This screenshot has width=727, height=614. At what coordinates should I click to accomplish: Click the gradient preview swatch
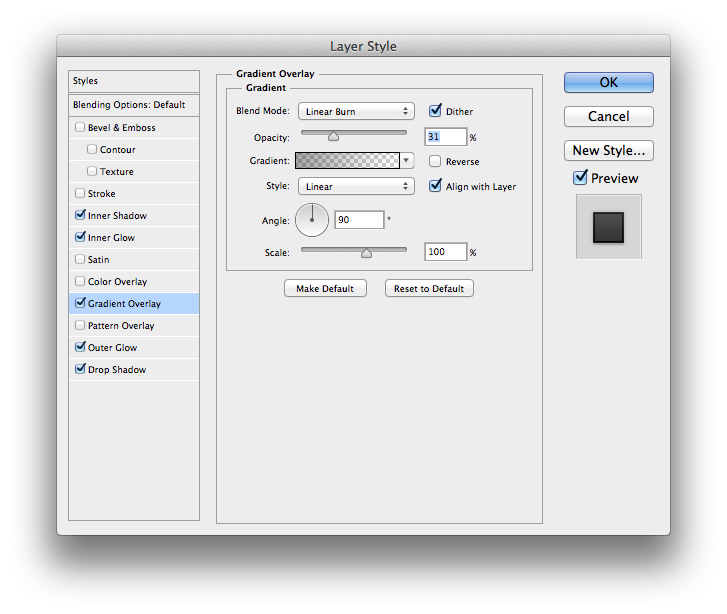coord(347,160)
